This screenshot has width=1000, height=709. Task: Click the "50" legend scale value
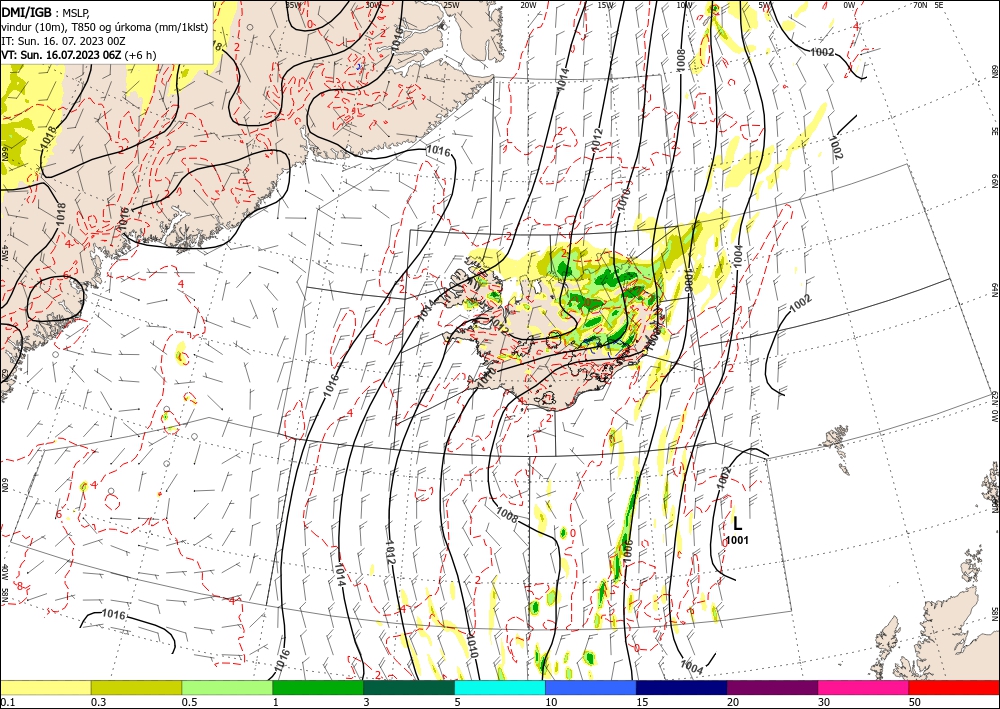point(915,702)
